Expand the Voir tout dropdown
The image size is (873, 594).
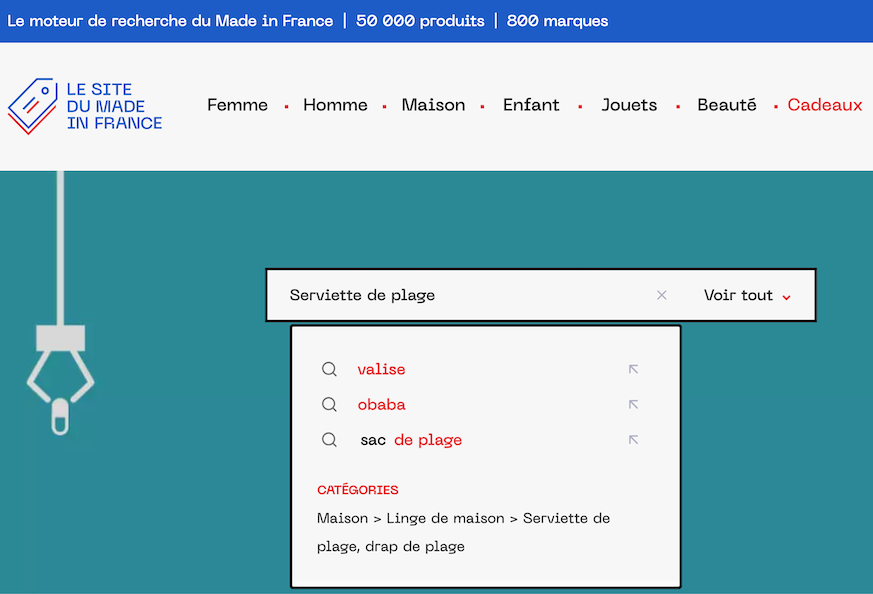pos(747,295)
